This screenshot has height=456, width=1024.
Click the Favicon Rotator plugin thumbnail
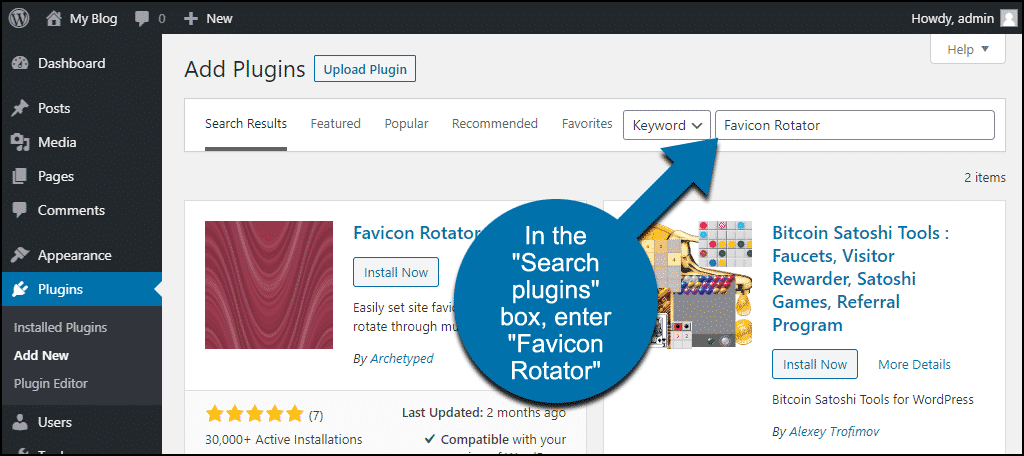(269, 285)
